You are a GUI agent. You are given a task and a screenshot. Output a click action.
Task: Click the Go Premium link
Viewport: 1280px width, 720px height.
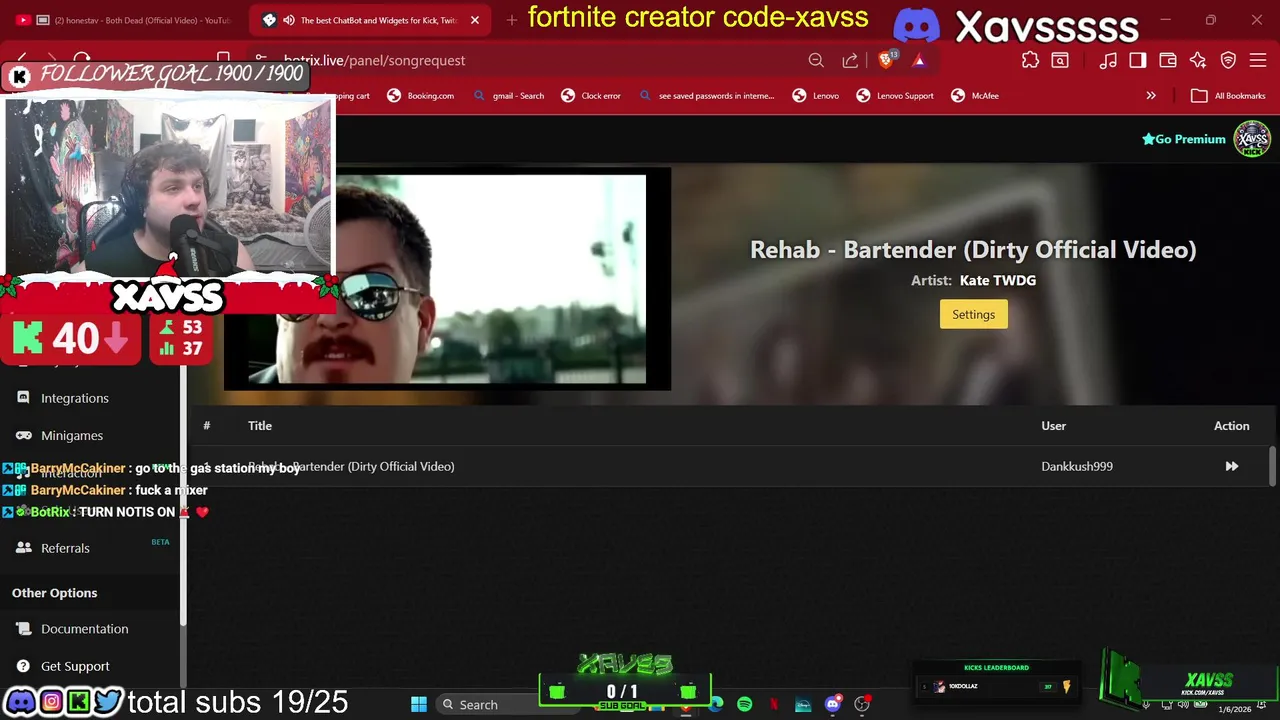[1184, 139]
